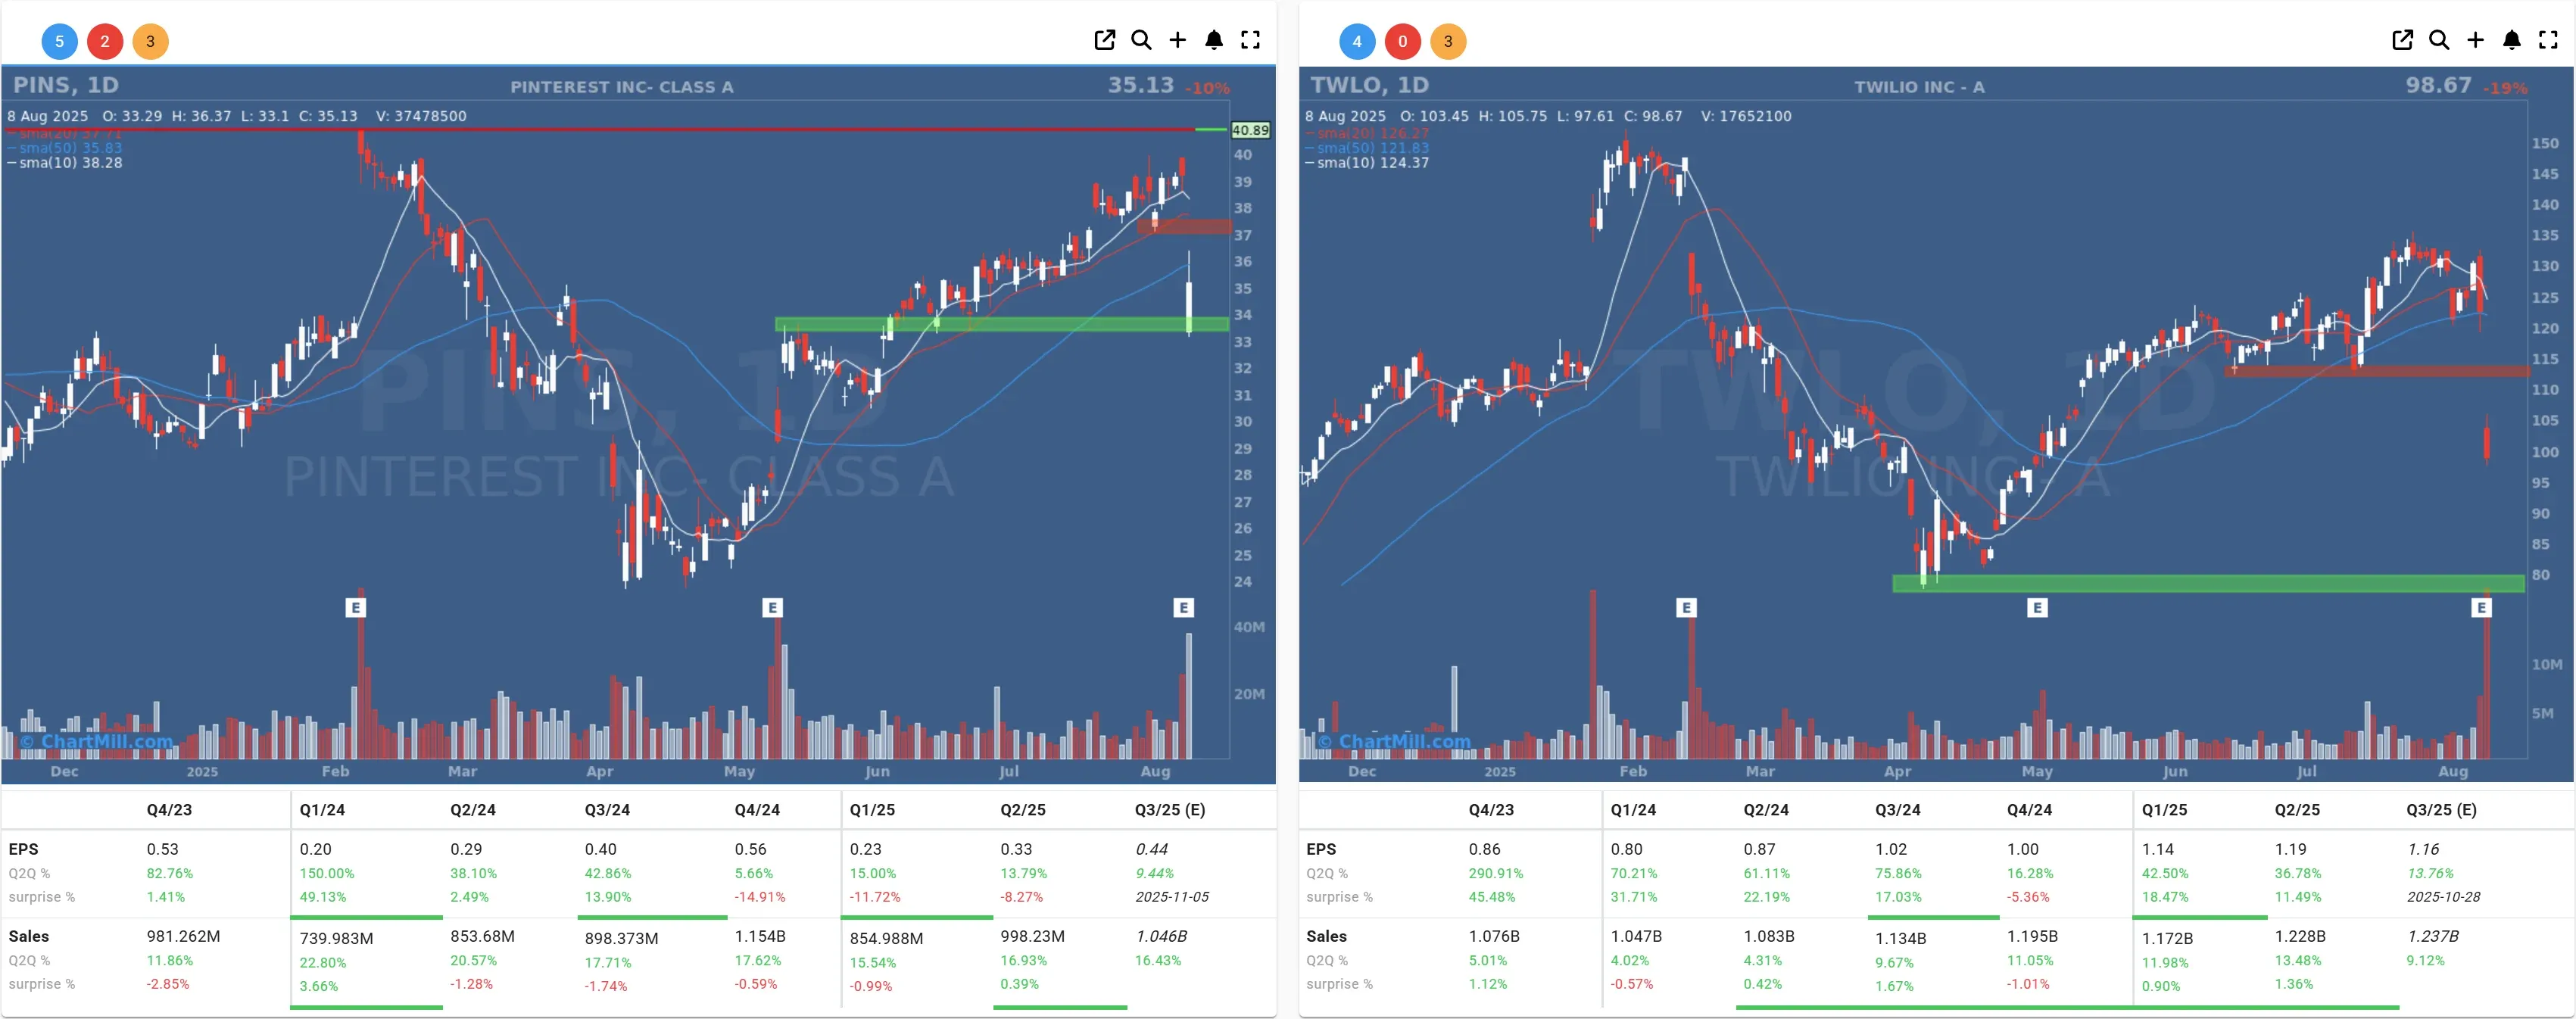2576x1019 pixels.
Task: Click PINS earnings marker E in February
Action: click(x=356, y=607)
